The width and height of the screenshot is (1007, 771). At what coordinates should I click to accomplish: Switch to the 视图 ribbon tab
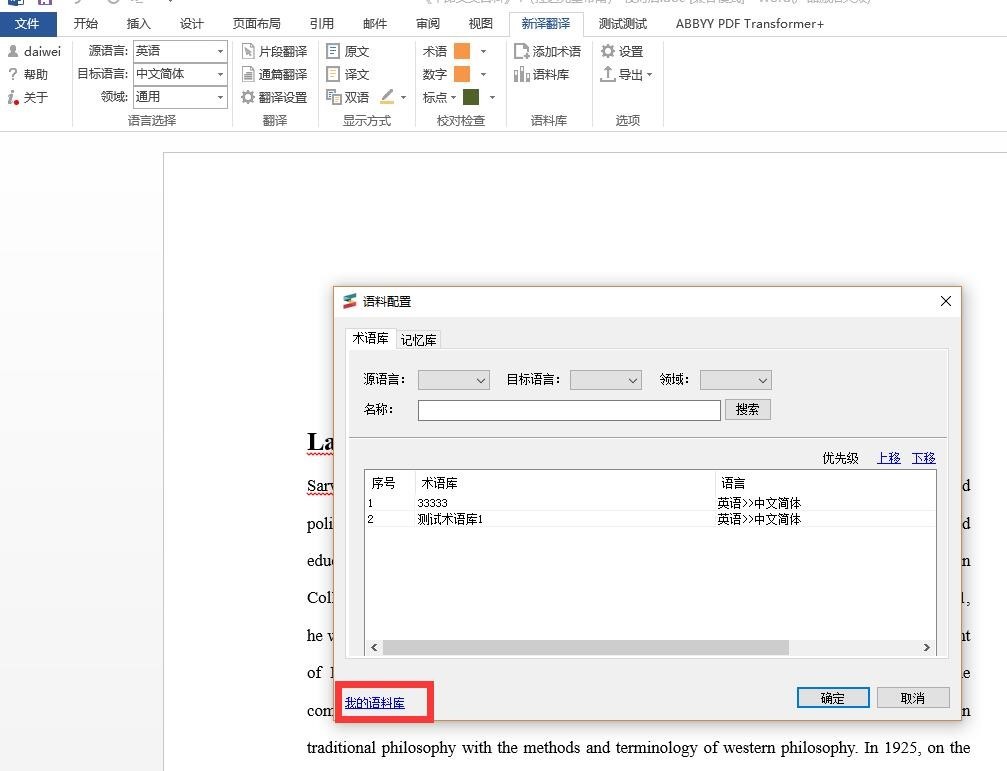coord(480,24)
